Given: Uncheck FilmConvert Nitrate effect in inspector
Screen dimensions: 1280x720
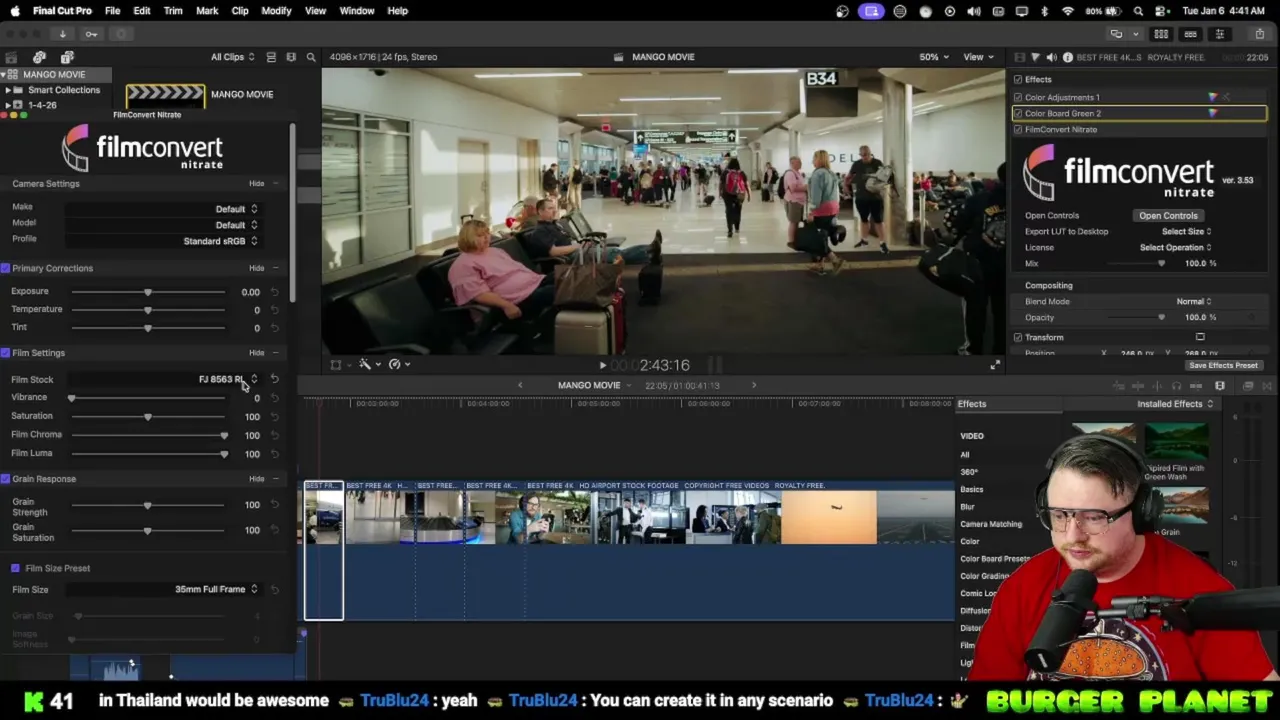Looking at the screenshot, I should point(1018,129).
